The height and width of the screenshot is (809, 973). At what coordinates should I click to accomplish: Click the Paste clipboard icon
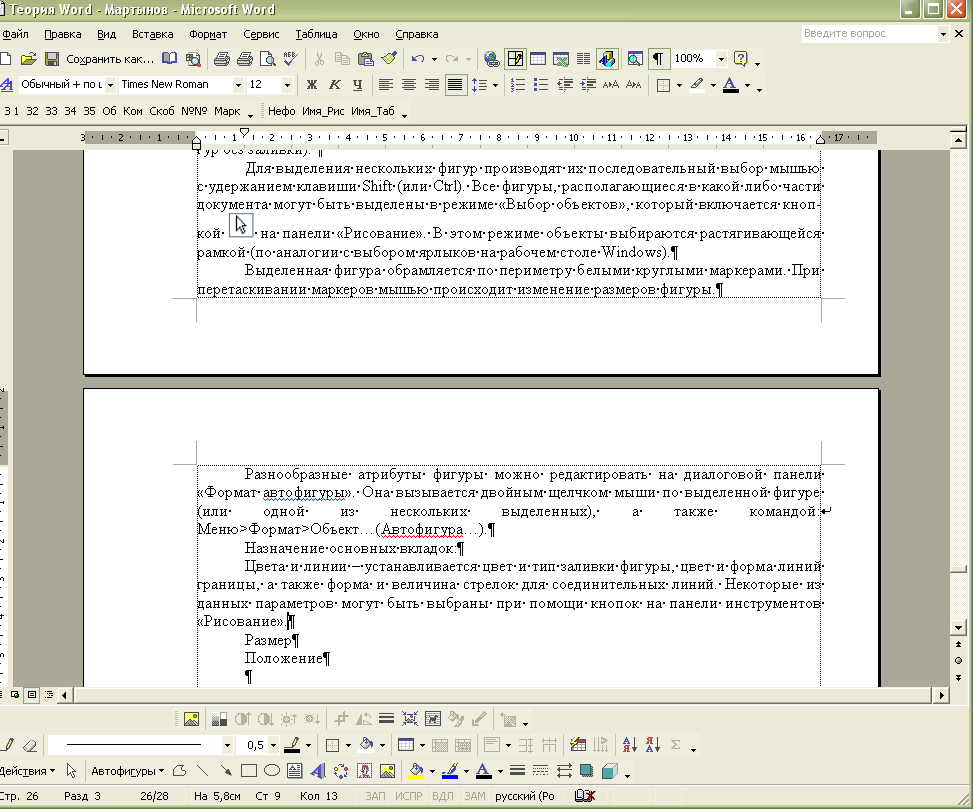(x=365, y=59)
